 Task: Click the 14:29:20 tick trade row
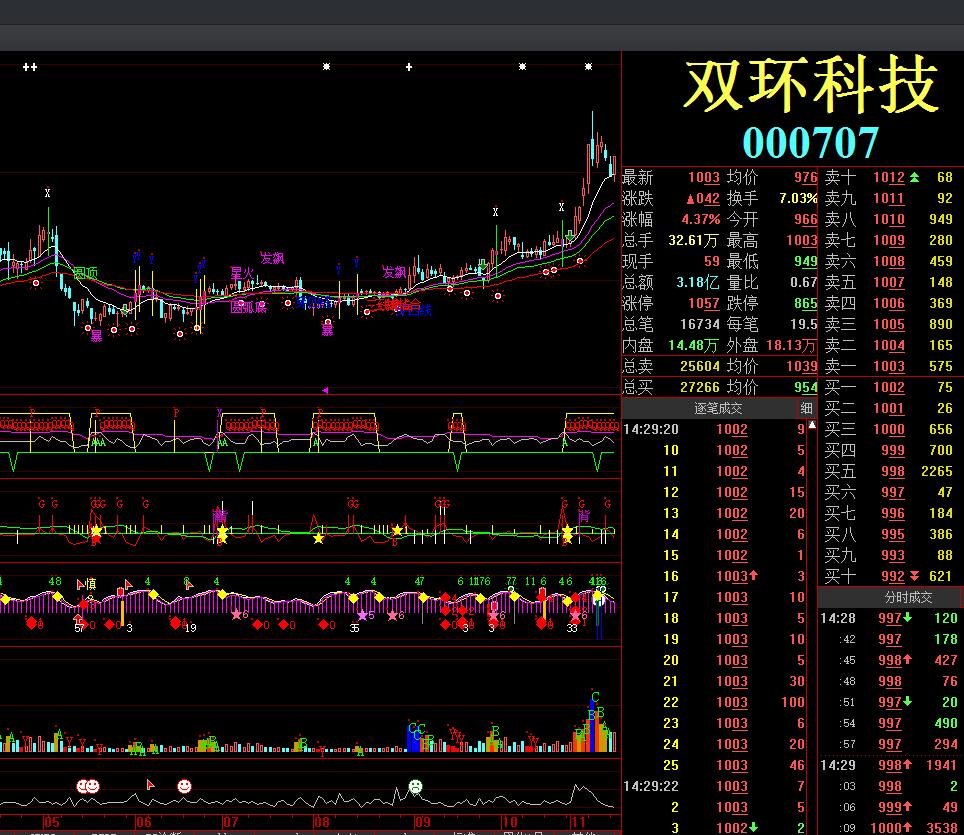(x=714, y=429)
